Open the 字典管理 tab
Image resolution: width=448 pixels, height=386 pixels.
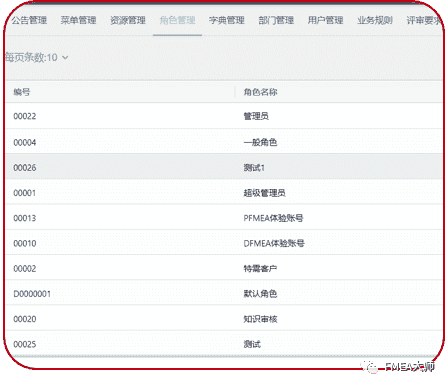[x=227, y=20]
